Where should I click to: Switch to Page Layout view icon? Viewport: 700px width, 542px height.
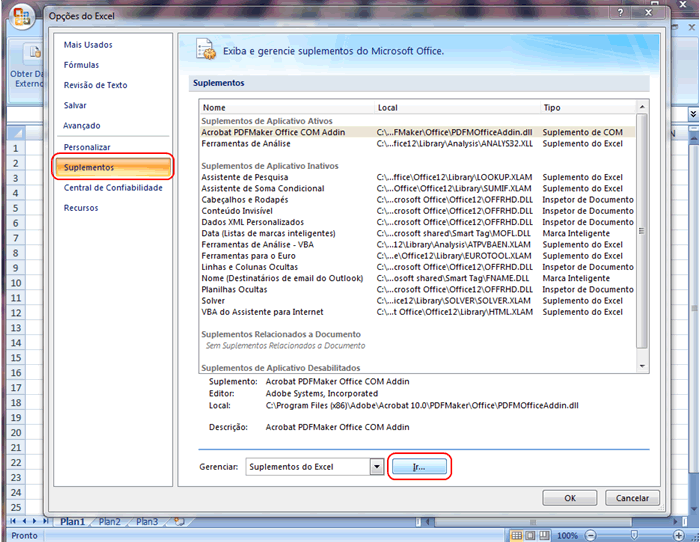point(530,535)
